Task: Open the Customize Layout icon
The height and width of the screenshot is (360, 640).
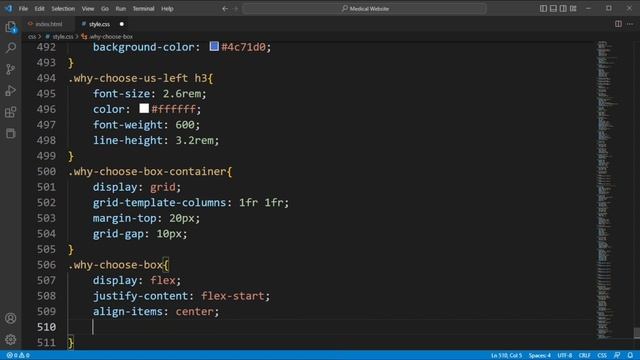Action: [573, 9]
